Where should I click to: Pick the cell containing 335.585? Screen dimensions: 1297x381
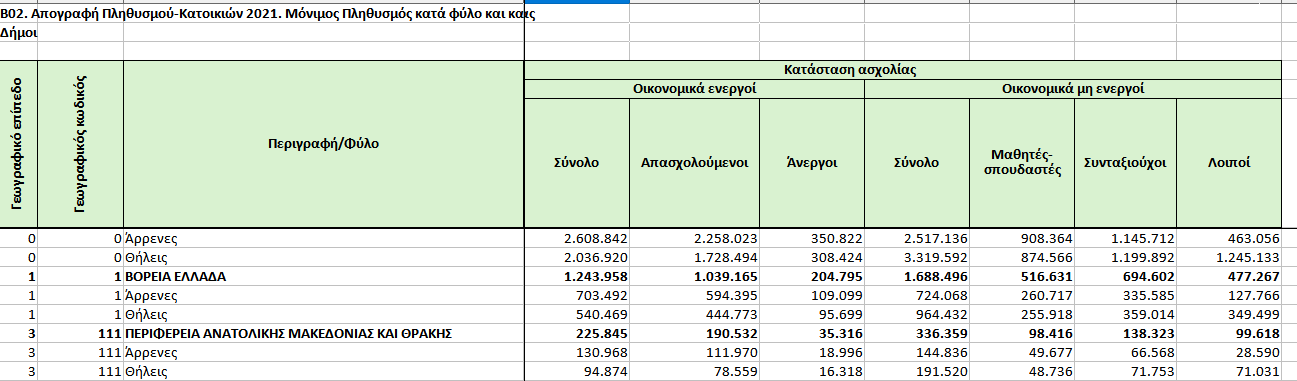point(1125,296)
